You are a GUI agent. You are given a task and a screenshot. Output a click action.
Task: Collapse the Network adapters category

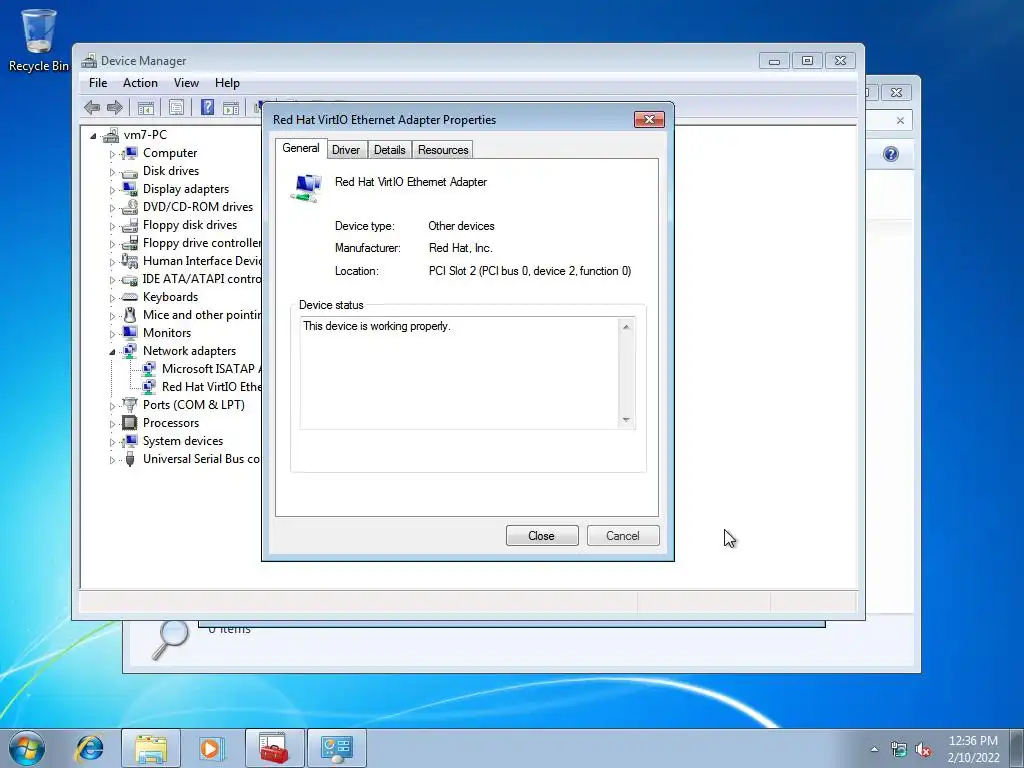coord(112,352)
